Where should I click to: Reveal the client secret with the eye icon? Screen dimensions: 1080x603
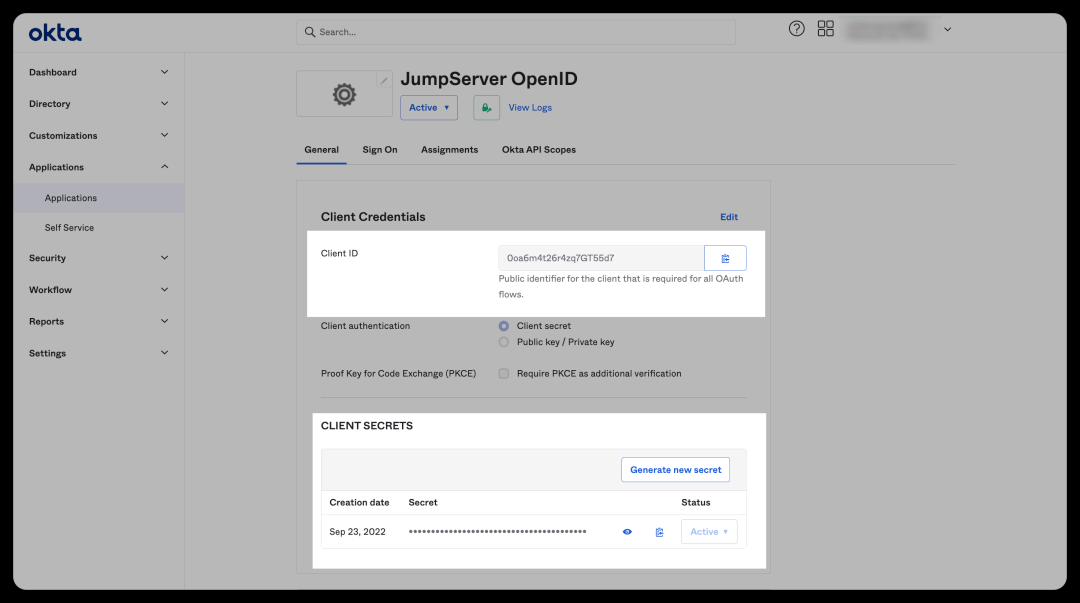click(x=627, y=531)
